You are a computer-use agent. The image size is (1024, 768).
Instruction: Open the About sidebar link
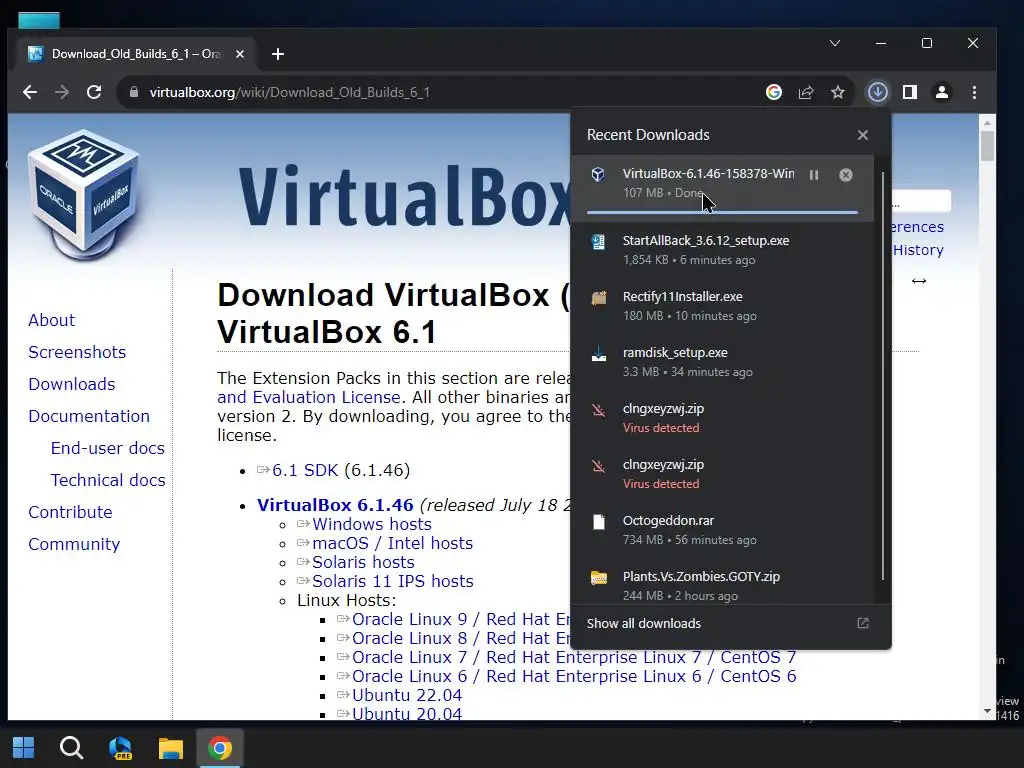coord(52,320)
